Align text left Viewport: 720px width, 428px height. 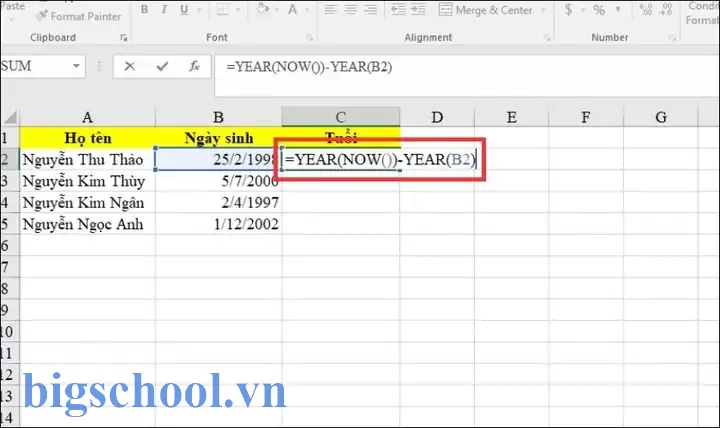click(x=330, y=10)
